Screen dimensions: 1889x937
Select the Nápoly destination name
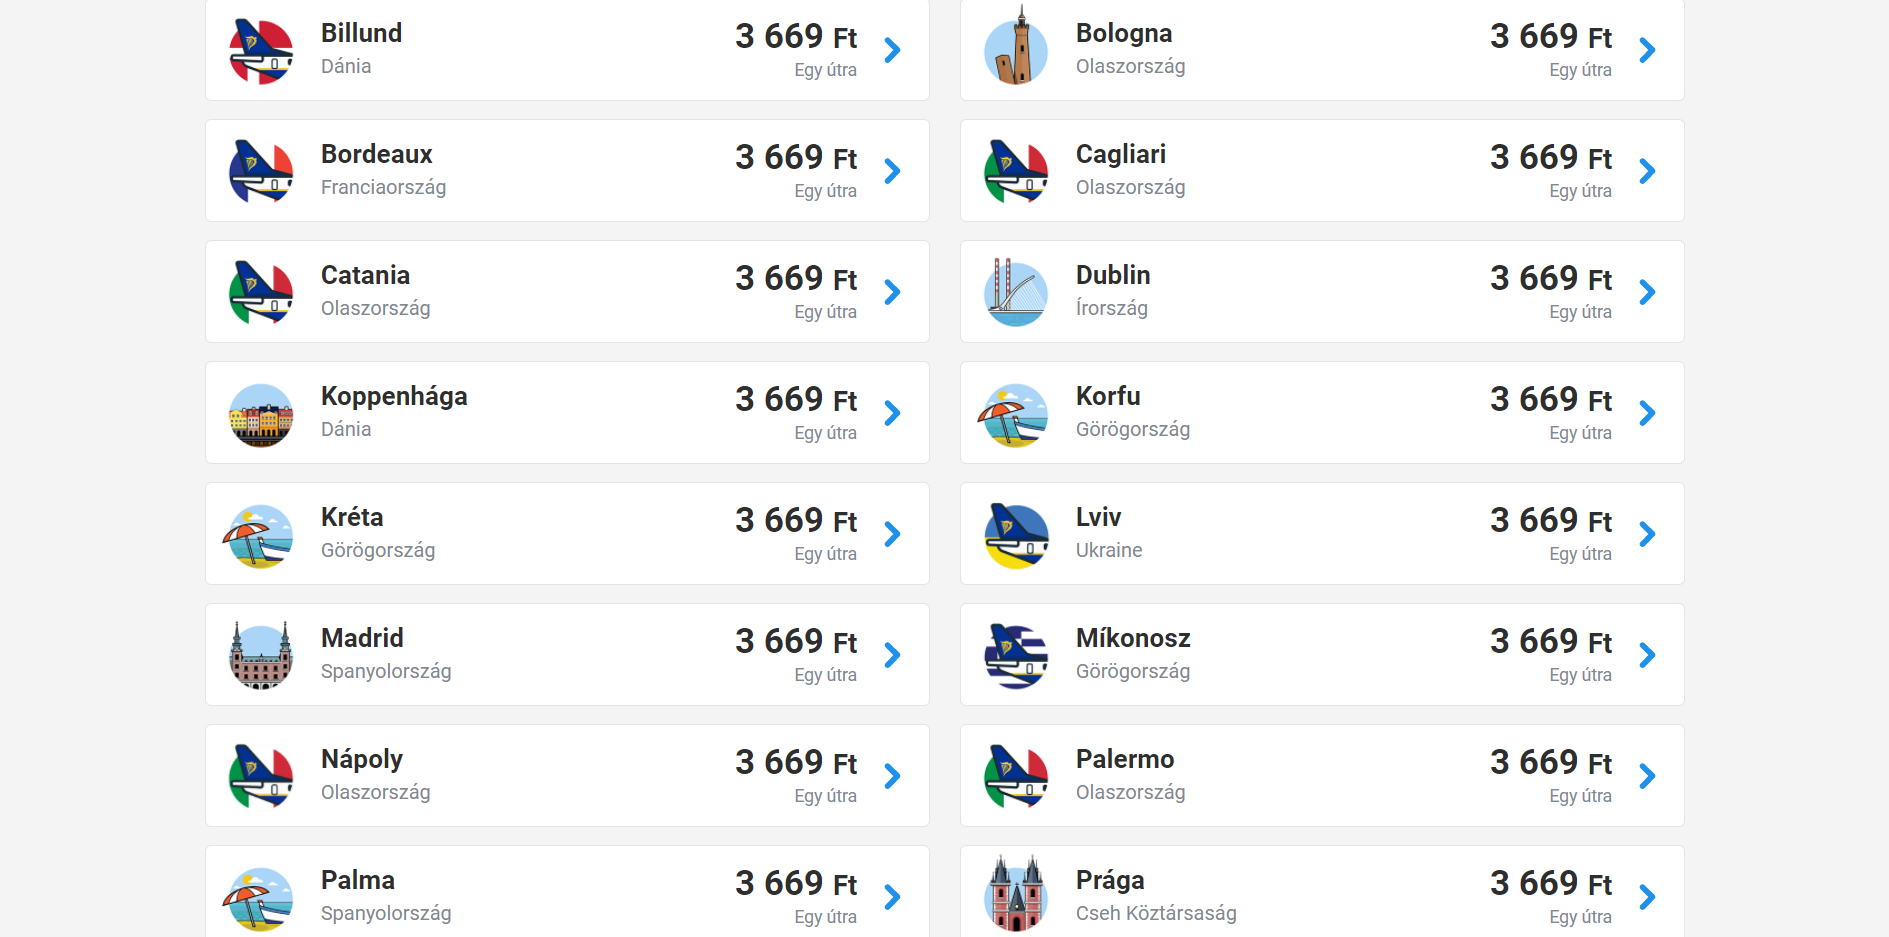coord(361,759)
